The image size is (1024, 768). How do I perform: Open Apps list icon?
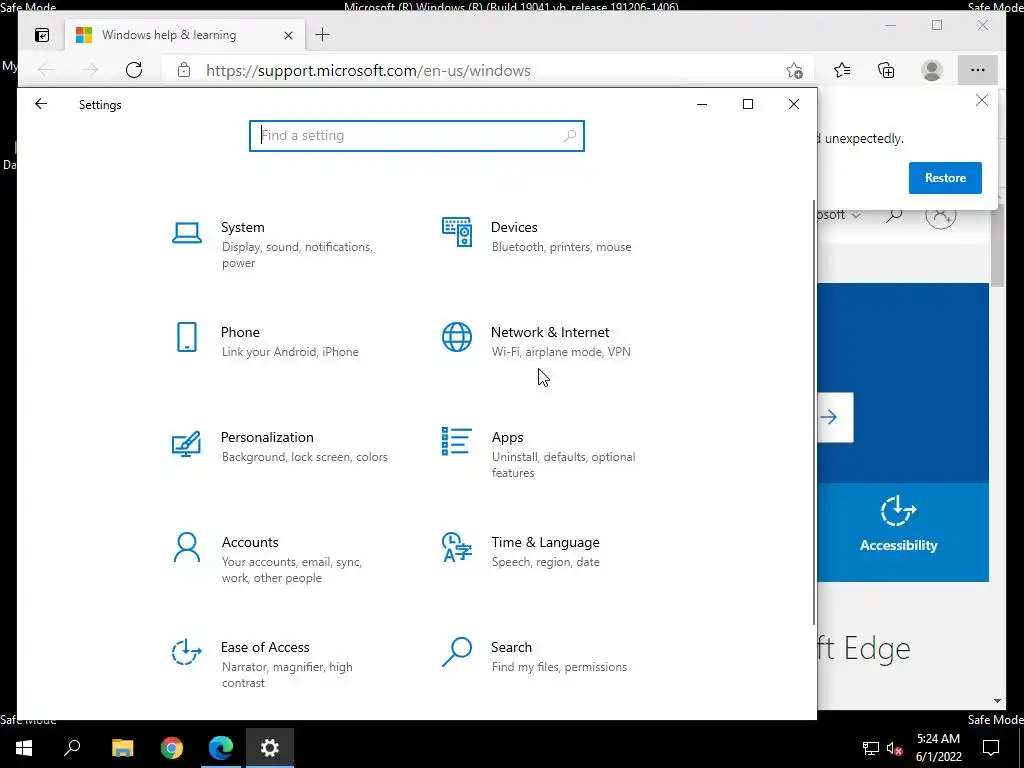456,441
